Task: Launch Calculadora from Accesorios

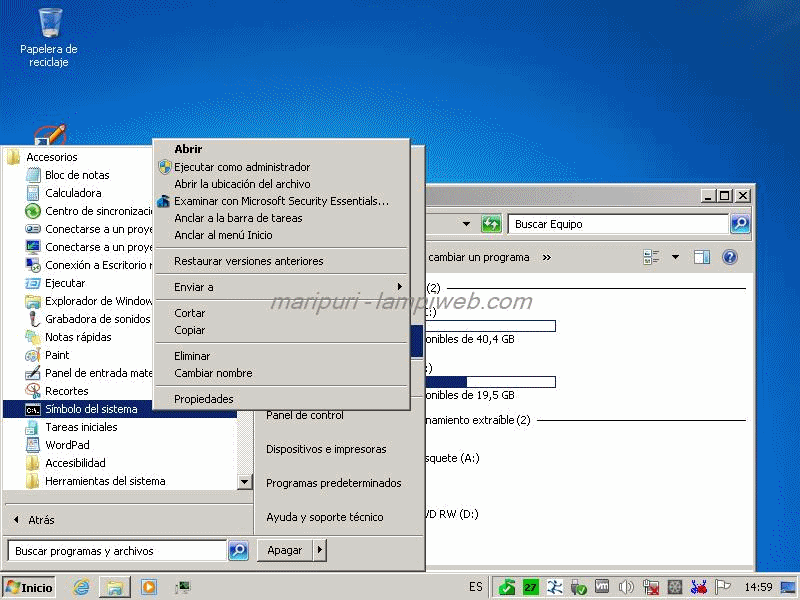Action: pyautogui.click(x=73, y=193)
